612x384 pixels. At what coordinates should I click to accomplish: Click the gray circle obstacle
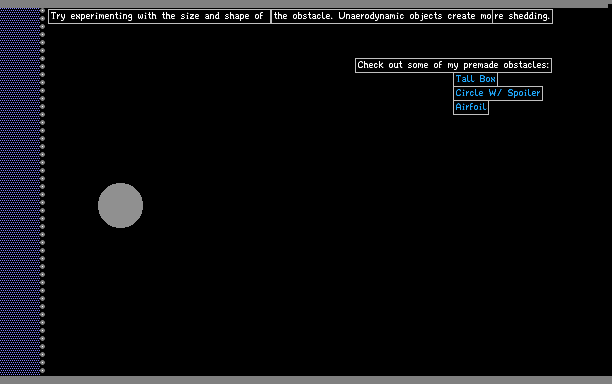click(120, 205)
